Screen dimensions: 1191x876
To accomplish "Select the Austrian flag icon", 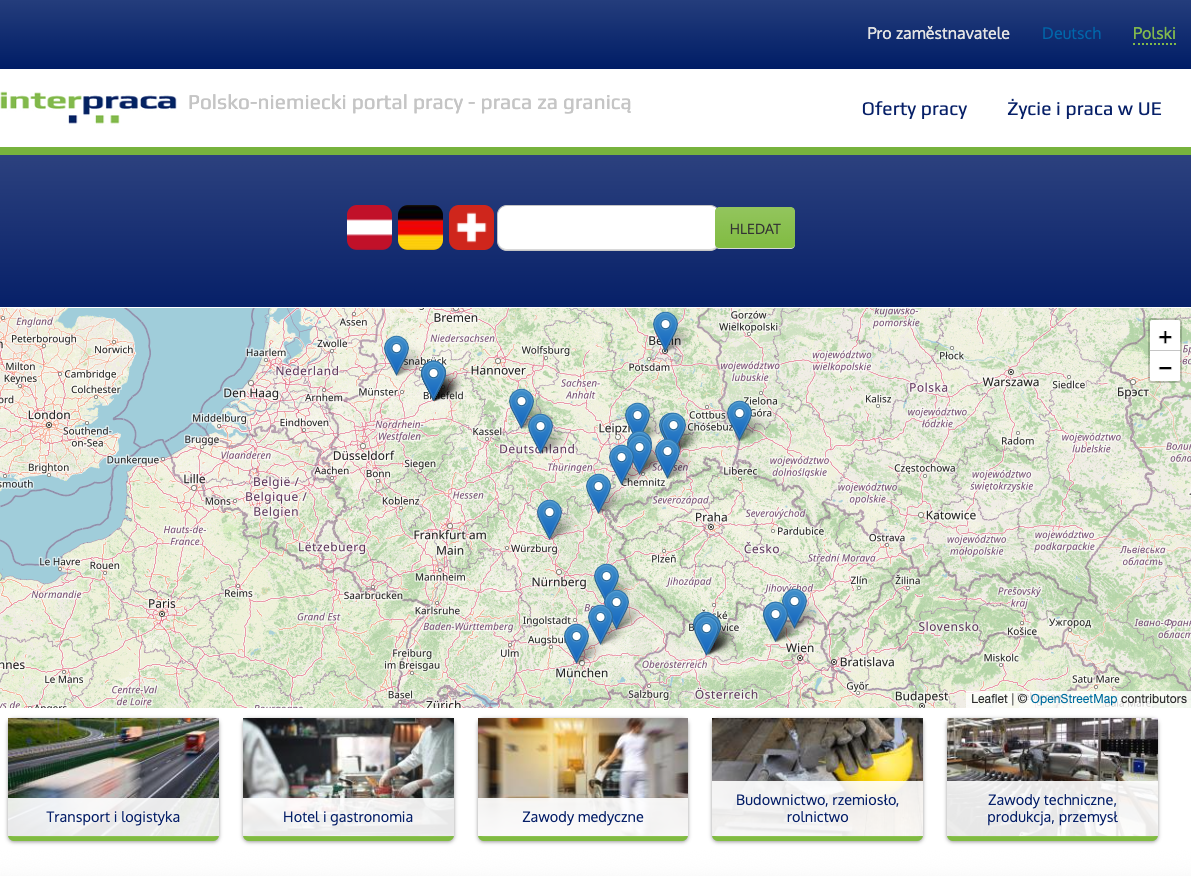I will point(369,227).
